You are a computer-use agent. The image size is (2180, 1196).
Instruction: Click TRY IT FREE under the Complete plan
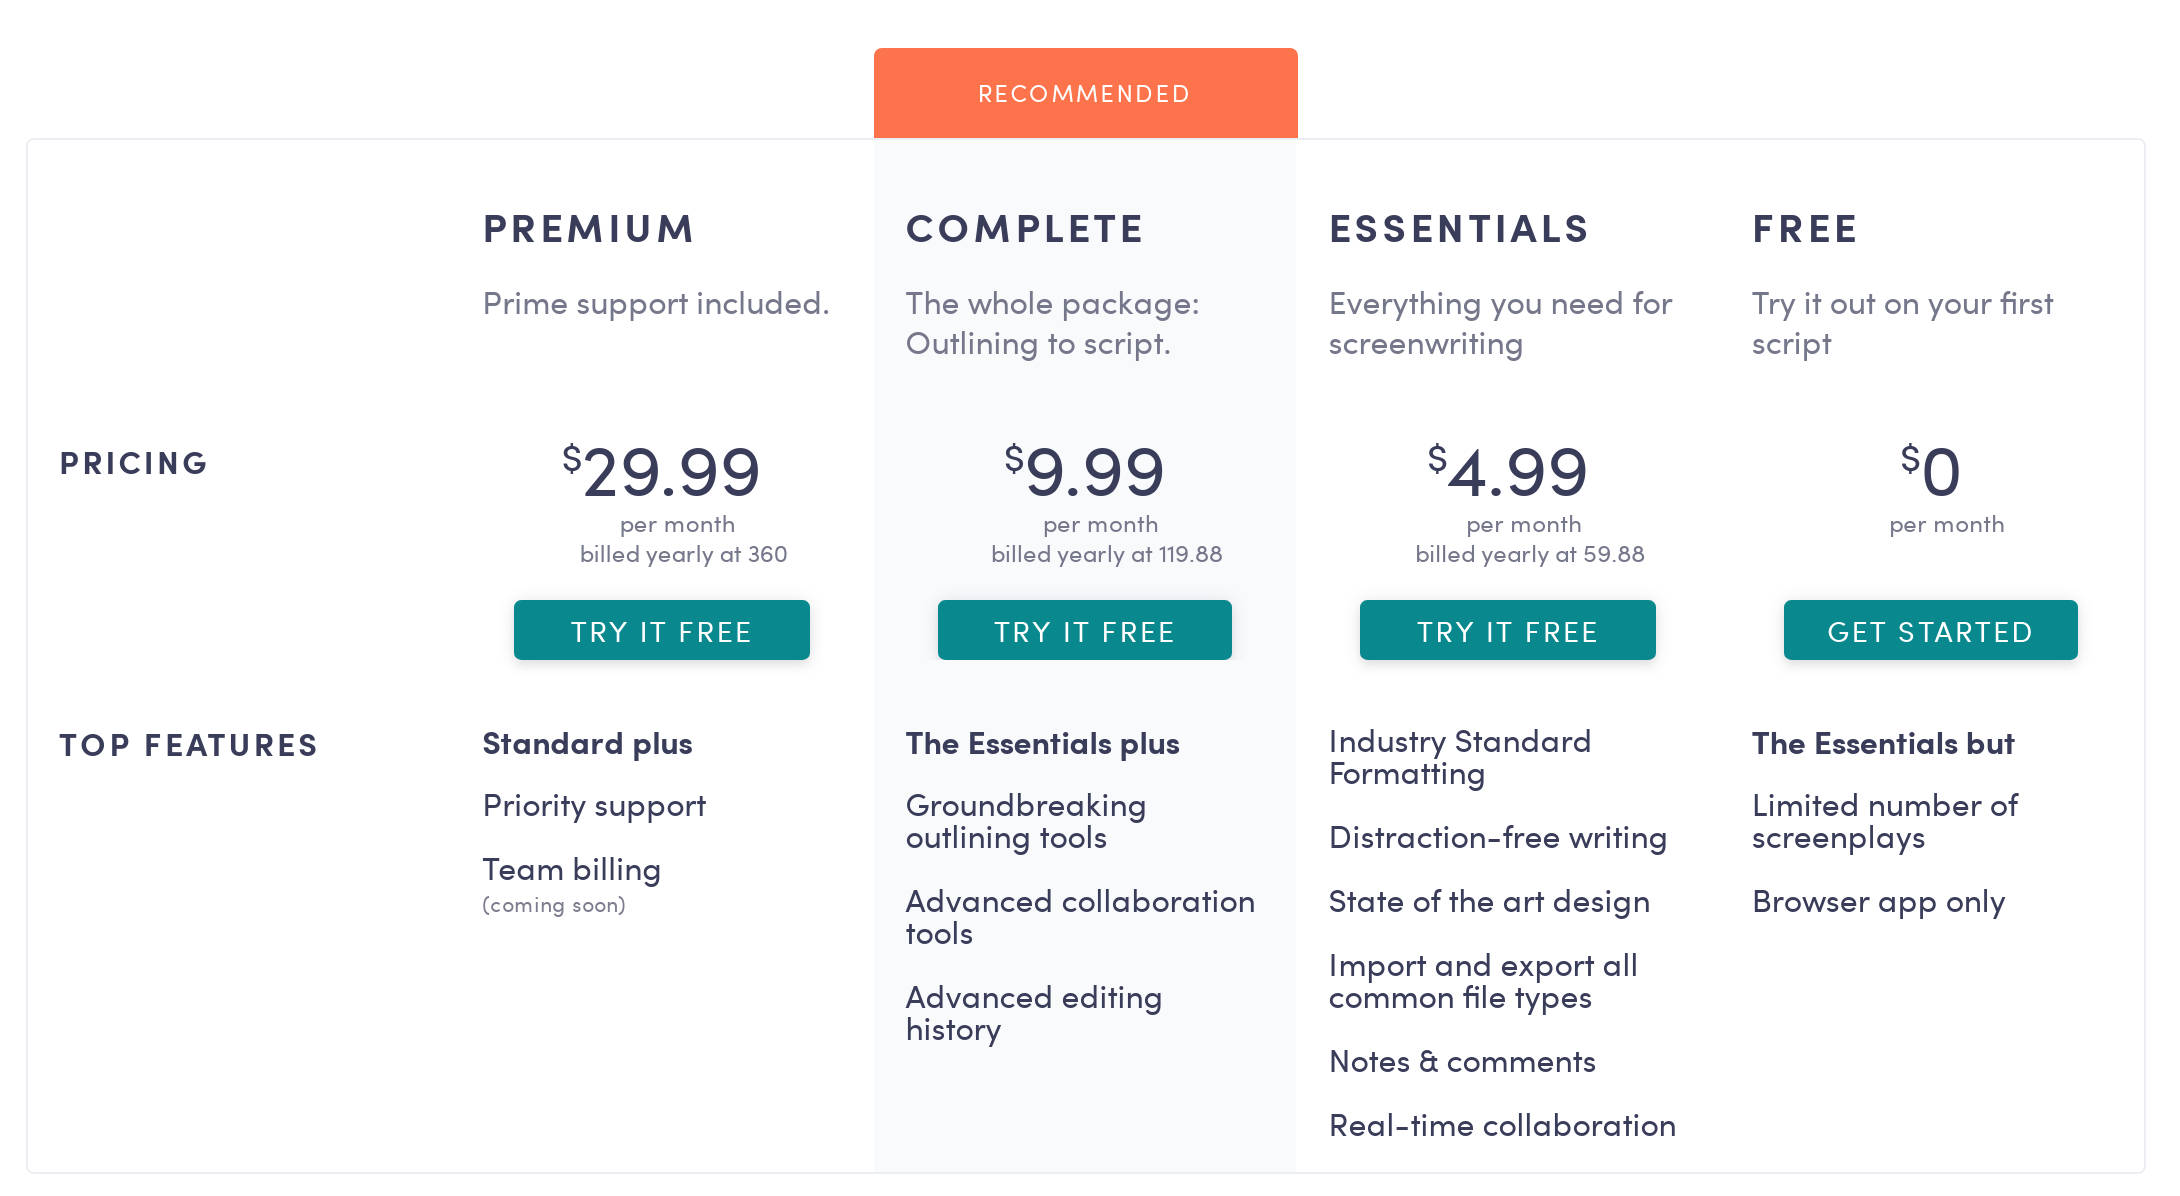(x=1084, y=630)
